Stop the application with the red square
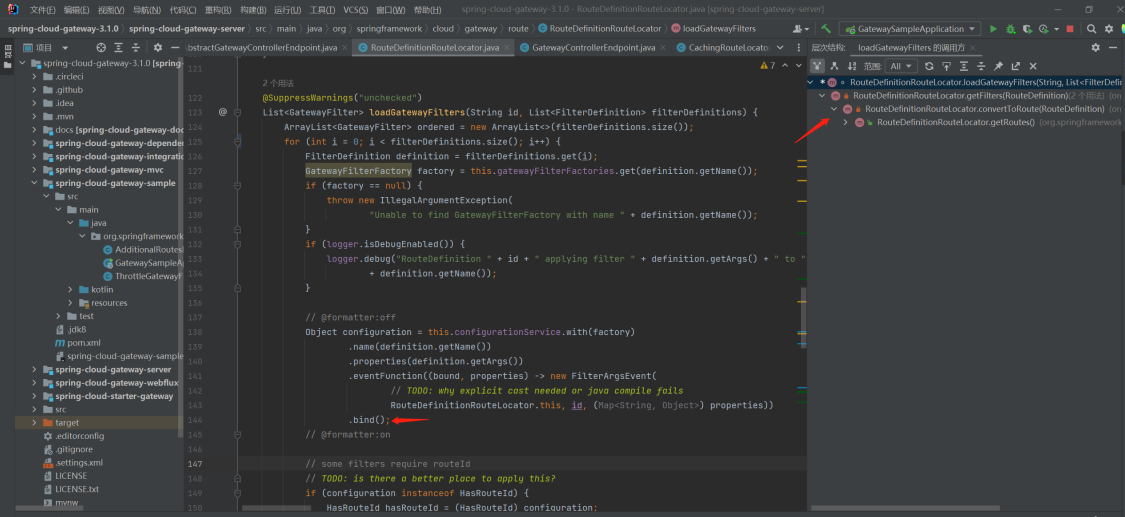The width and height of the screenshot is (1125, 517). click(1070, 29)
